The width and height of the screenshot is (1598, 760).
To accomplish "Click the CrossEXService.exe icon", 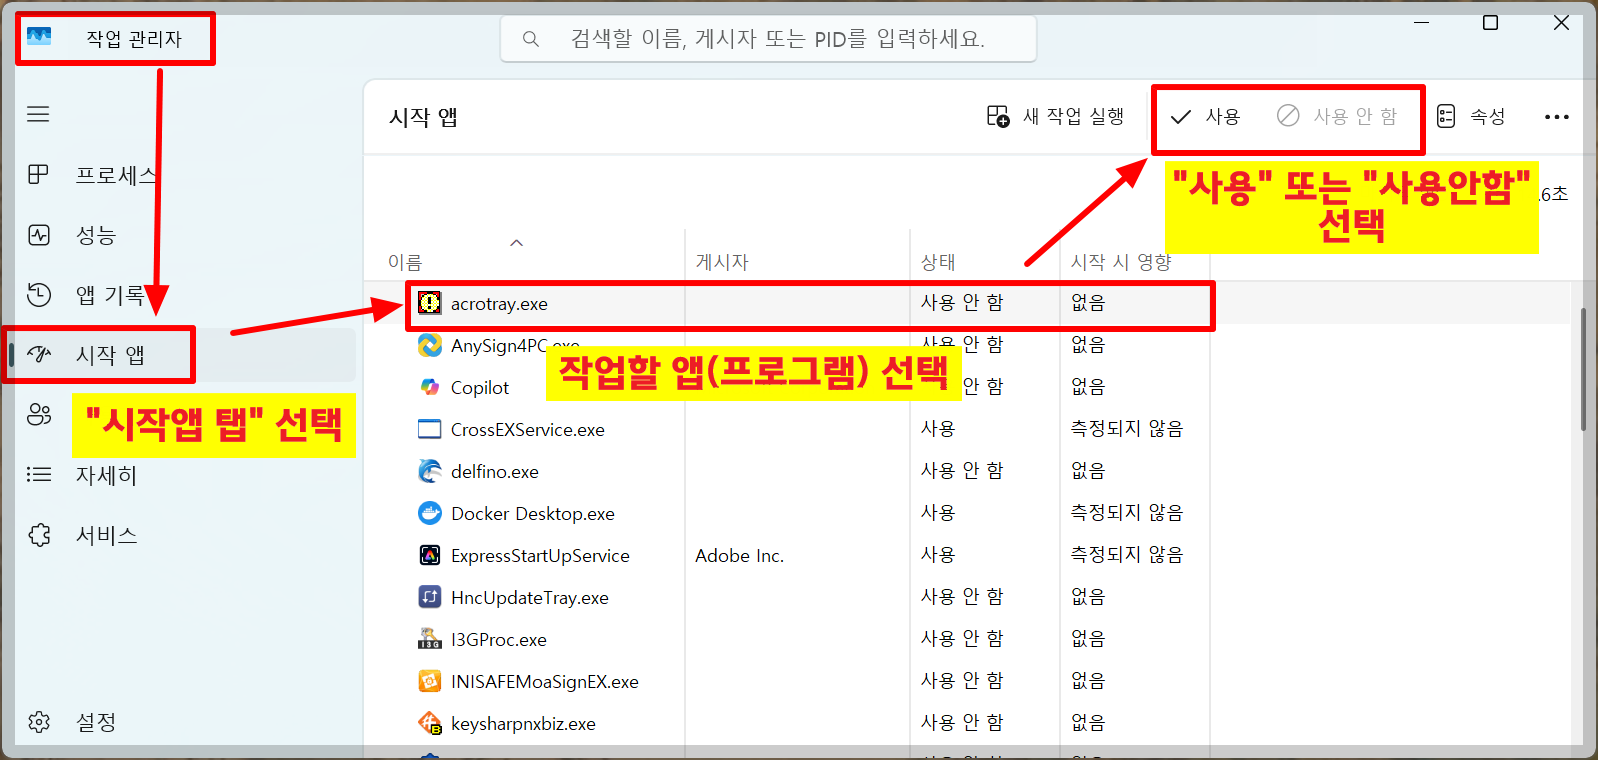I will point(430,429).
